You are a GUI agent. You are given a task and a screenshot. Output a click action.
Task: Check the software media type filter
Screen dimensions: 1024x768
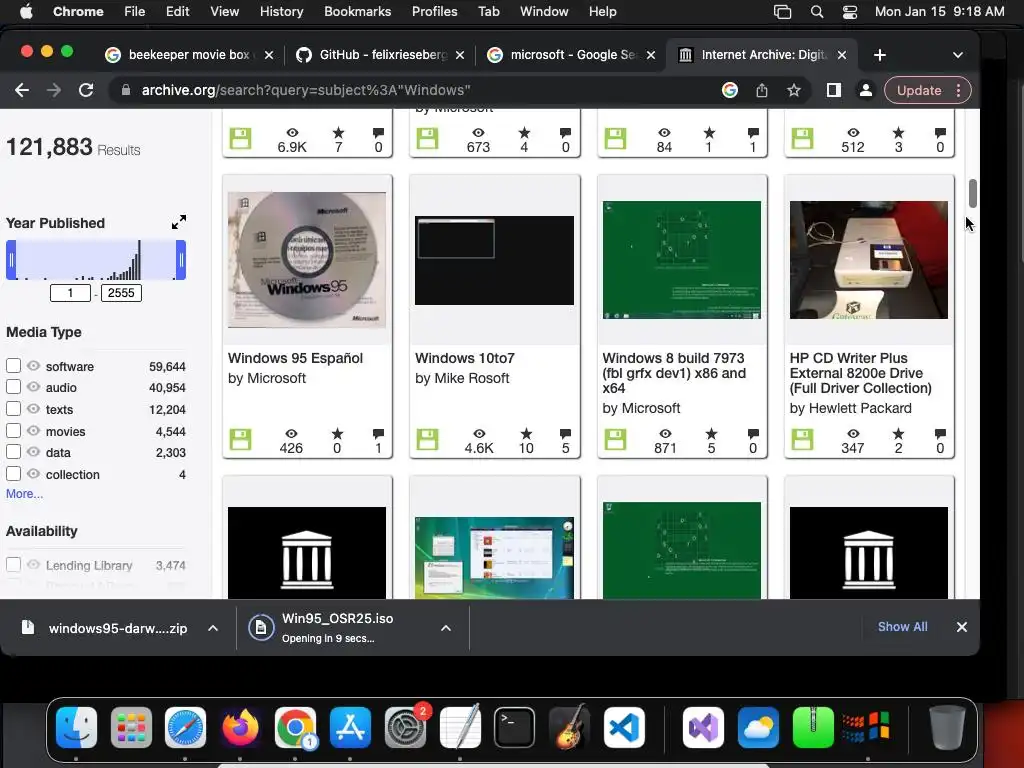(x=13, y=366)
